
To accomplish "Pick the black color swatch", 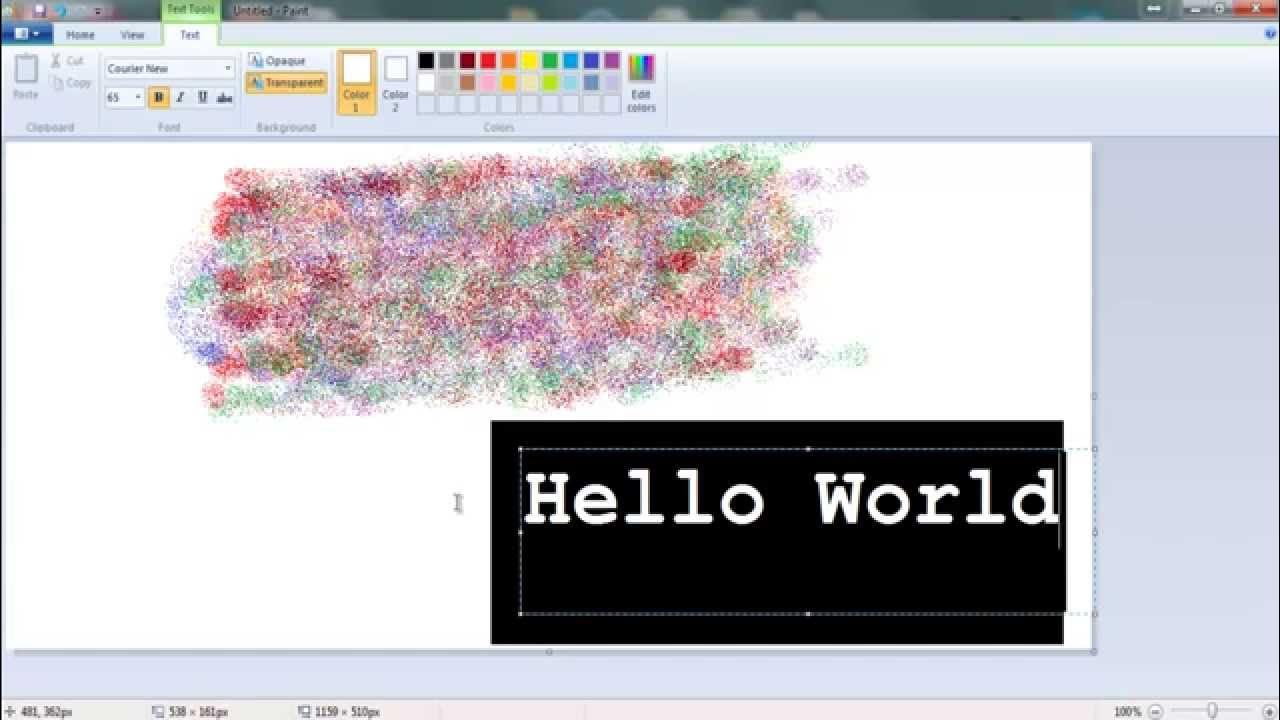I will point(426,61).
